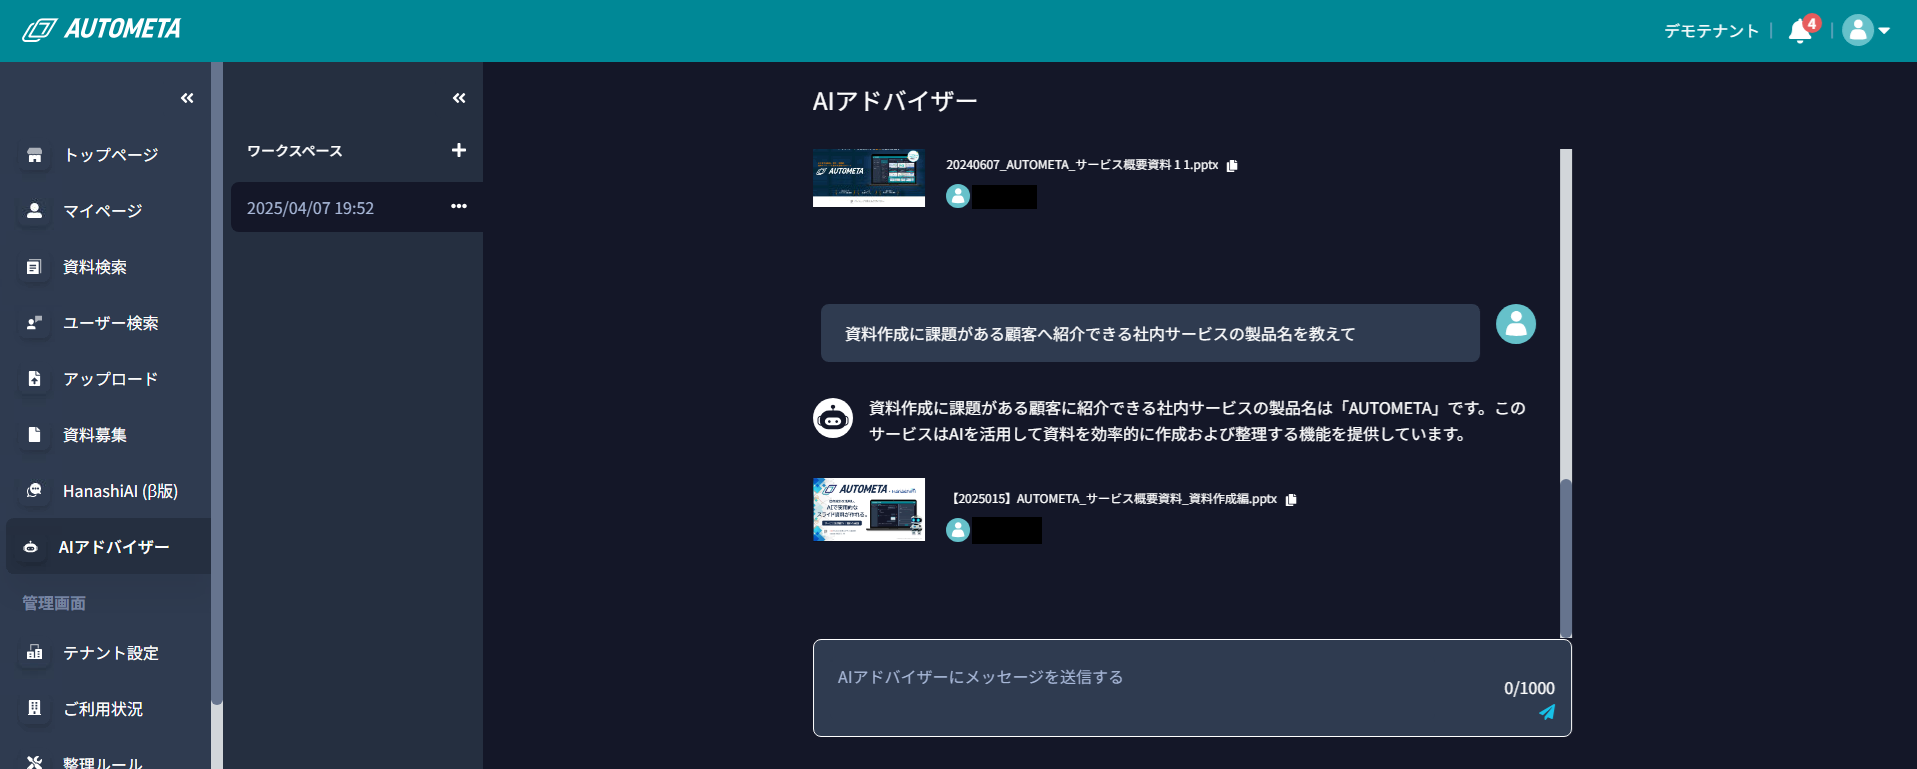Click the HanashiAI chat icon
This screenshot has width=1917, height=769.
(35, 491)
